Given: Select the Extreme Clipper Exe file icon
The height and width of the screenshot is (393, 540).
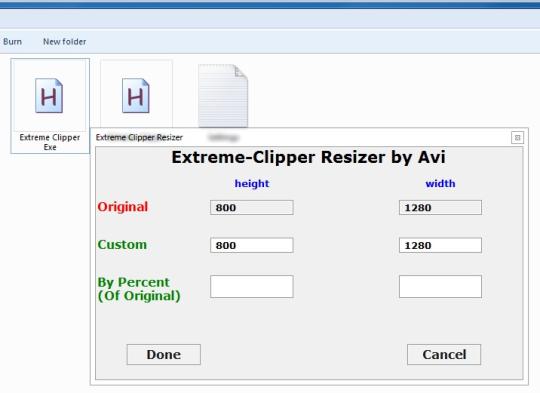Looking at the screenshot, I should point(49,96).
